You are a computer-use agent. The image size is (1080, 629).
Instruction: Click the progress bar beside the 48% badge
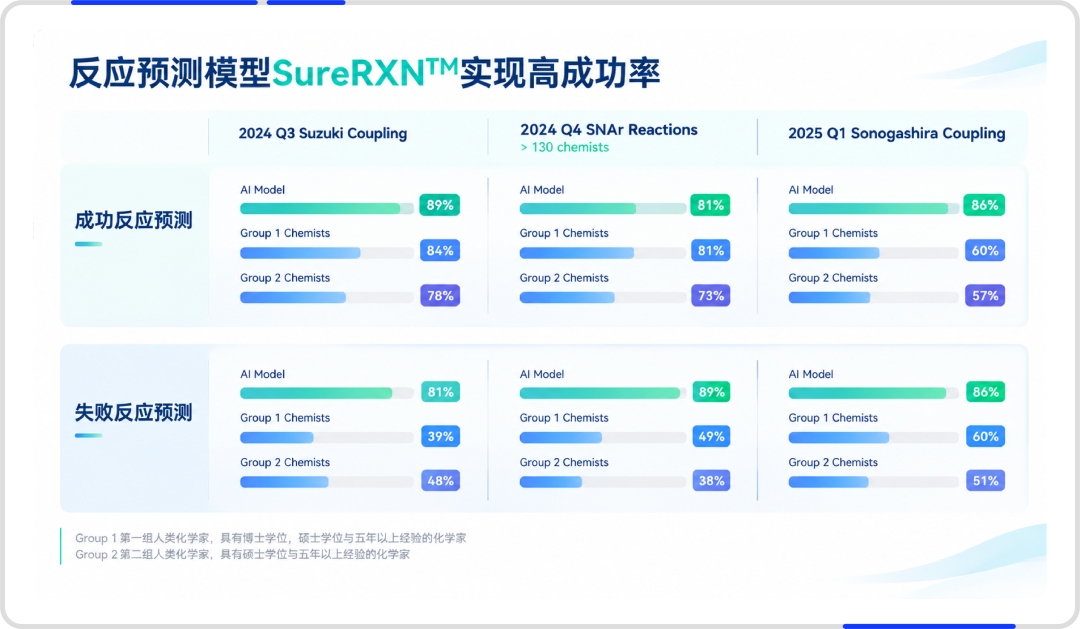click(326, 482)
